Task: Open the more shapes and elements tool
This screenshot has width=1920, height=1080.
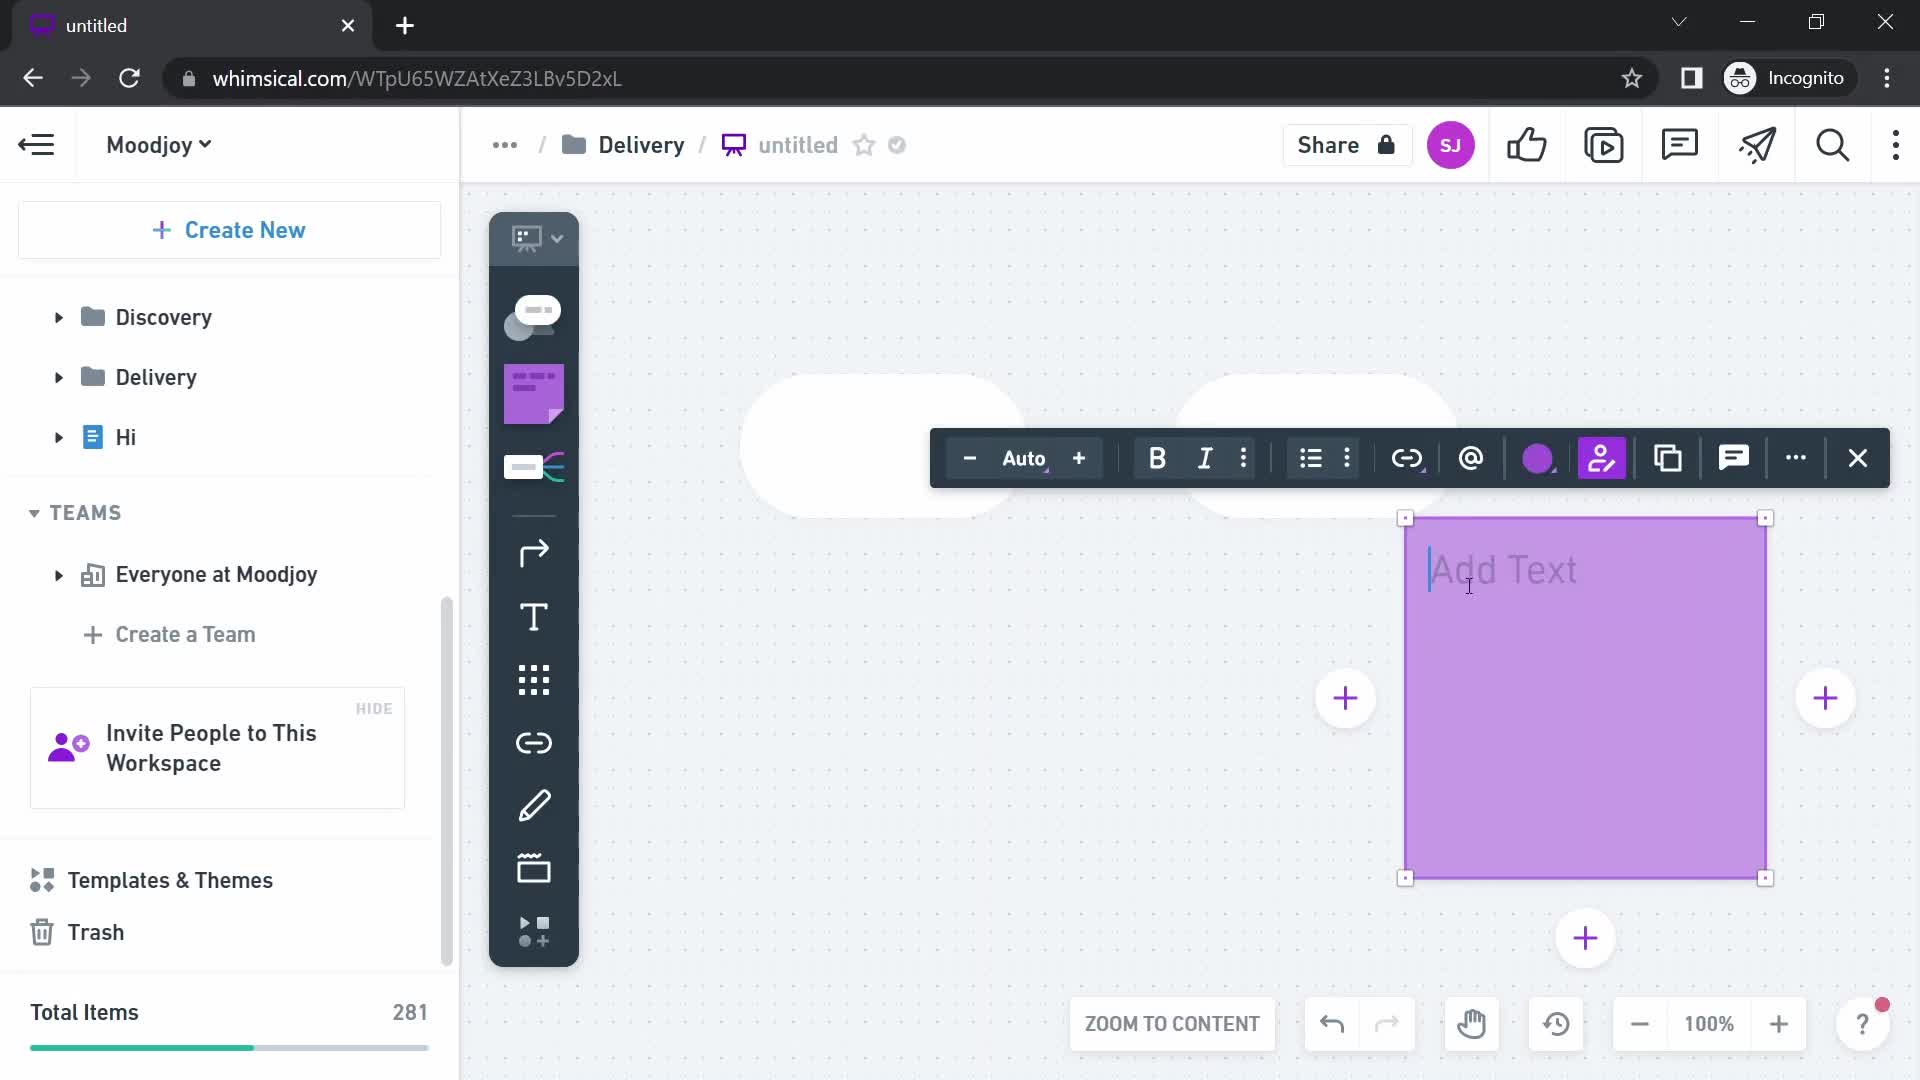Action: (x=534, y=931)
